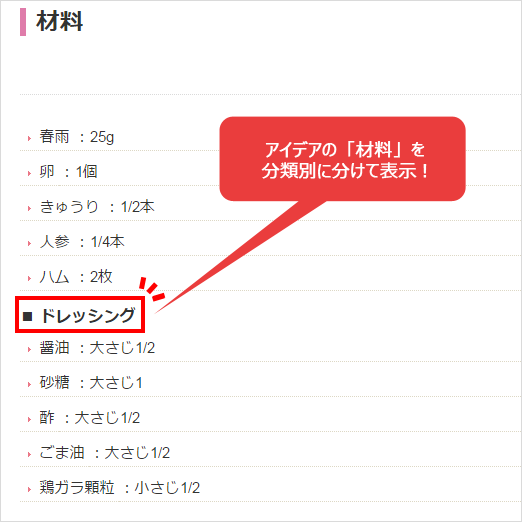Select the ごま油 : 大さじ1/2 ingredient

coord(105,453)
